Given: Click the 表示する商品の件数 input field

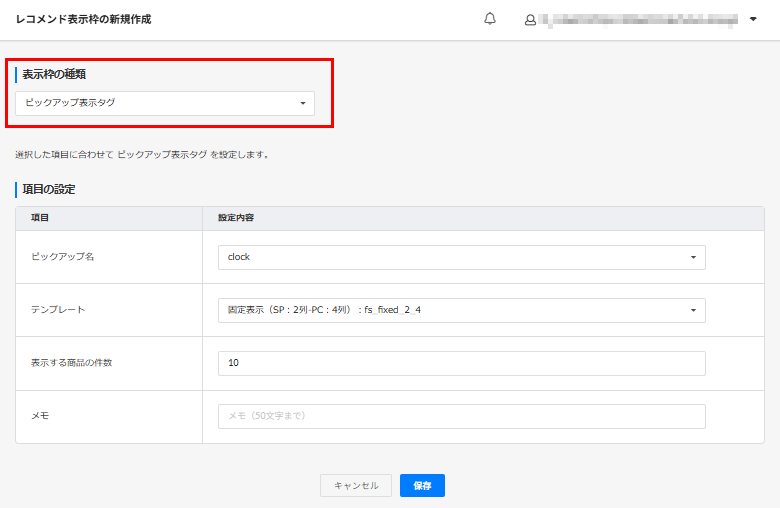Looking at the screenshot, I should coord(462,363).
